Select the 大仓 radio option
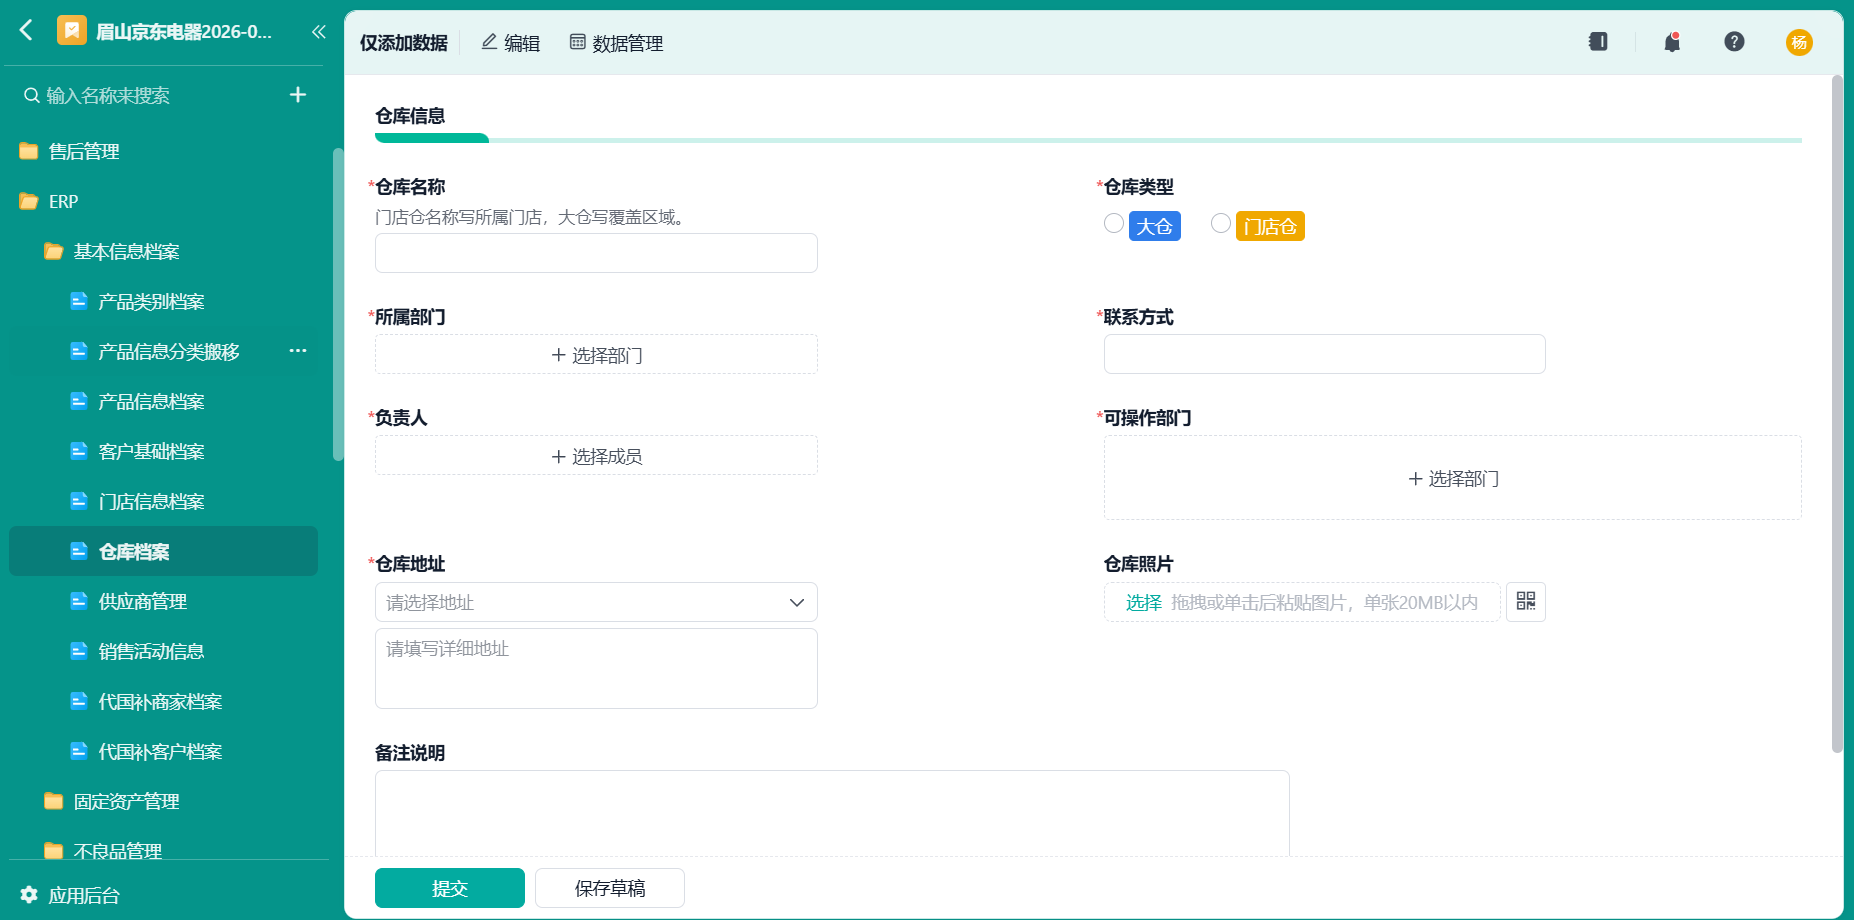The width and height of the screenshot is (1854, 920). pyautogui.click(x=1114, y=223)
